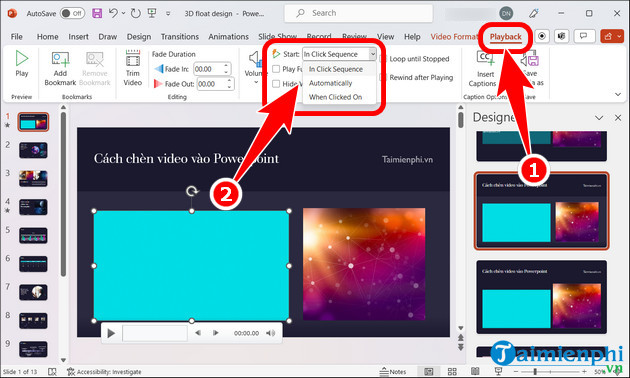
Task: Click the Insert Captions icon
Action: tap(485, 59)
